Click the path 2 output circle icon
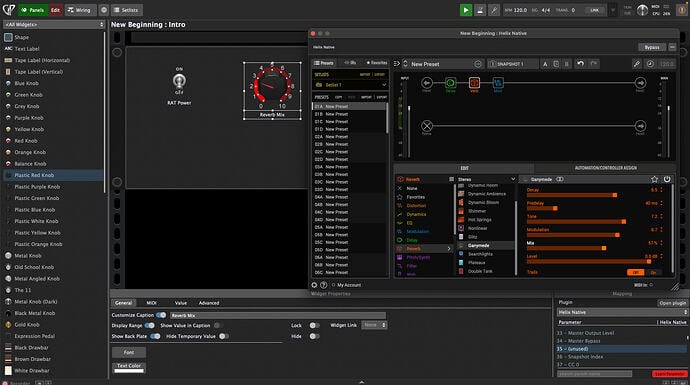 coord(640,126)
